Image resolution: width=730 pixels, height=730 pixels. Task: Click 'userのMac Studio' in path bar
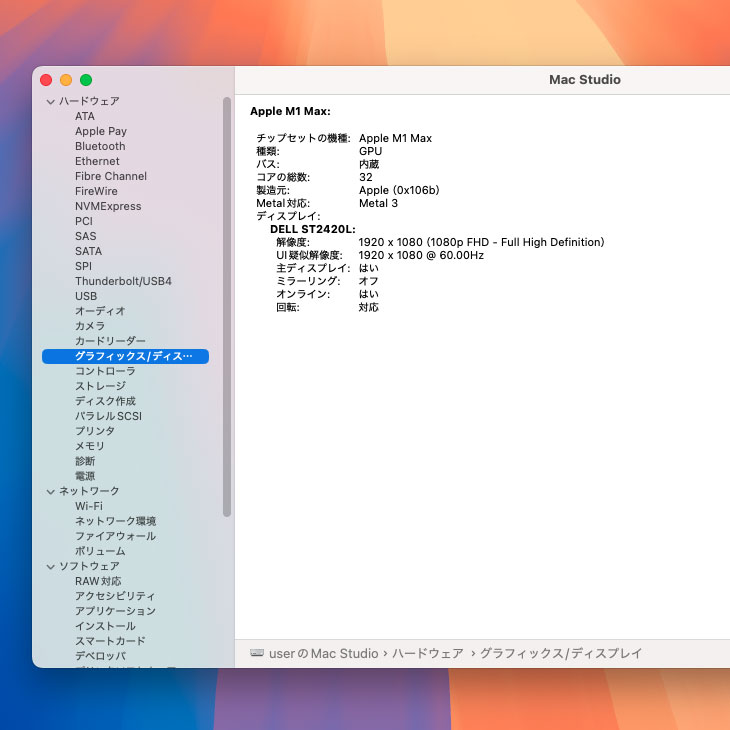point(324,653)
